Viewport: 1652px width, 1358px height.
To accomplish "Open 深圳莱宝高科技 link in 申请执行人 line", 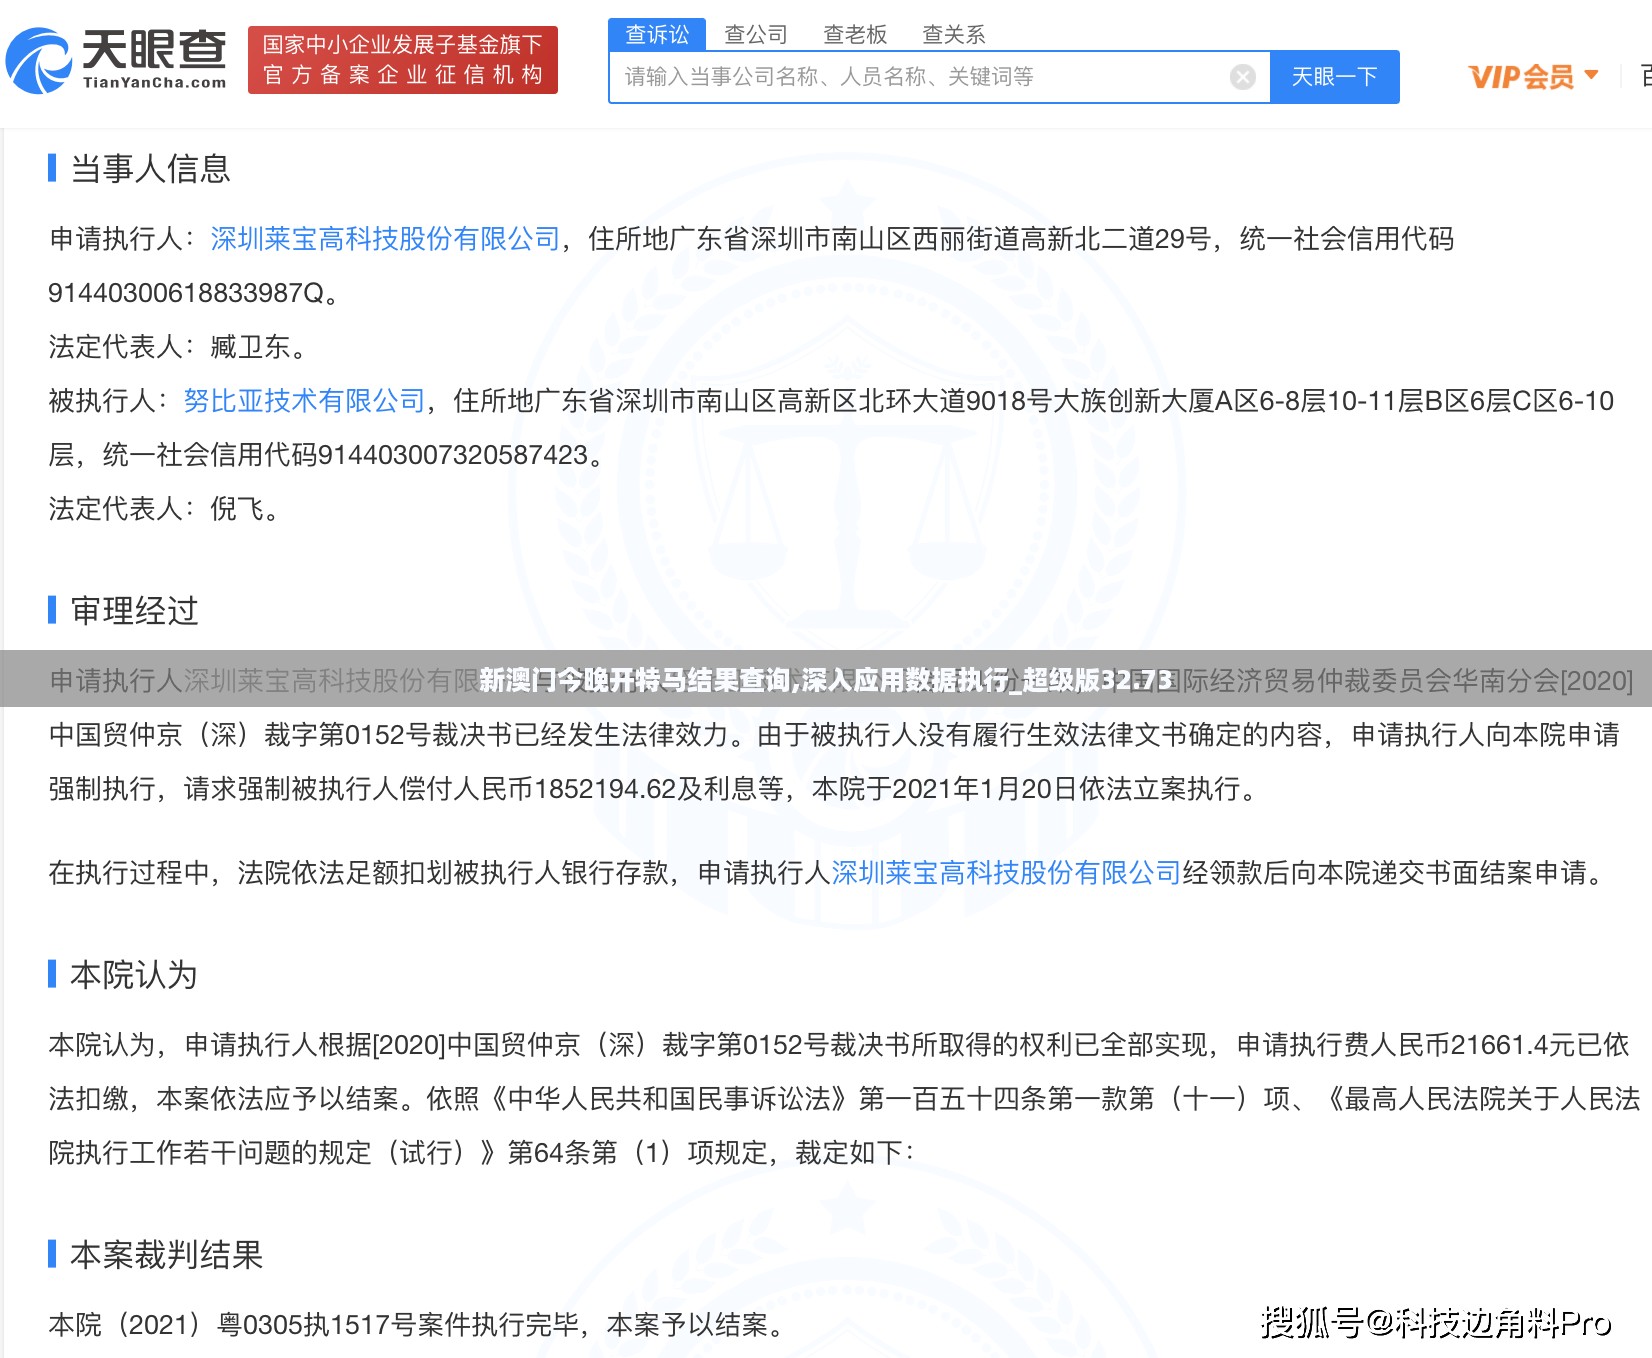I will [385, 239].
